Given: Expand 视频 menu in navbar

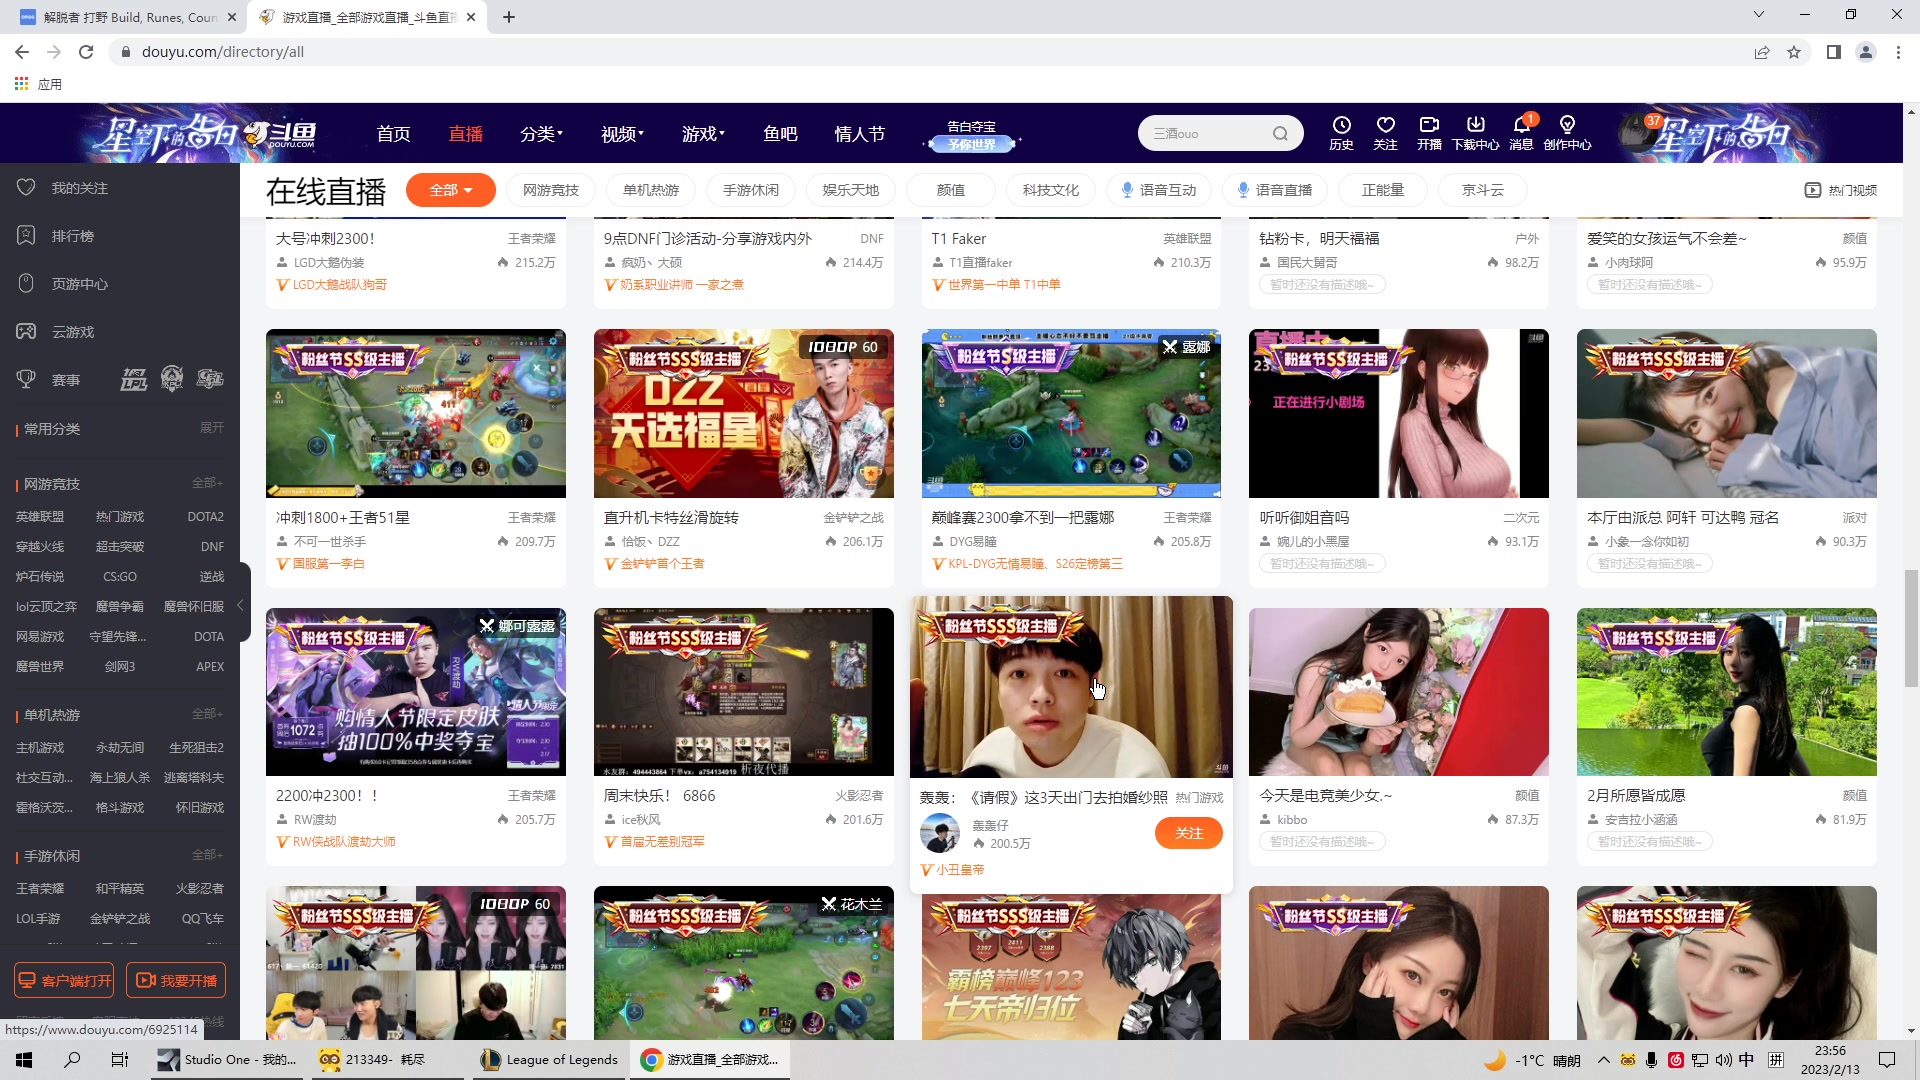Looking at the screenshot, I should (x=622, y=133).
